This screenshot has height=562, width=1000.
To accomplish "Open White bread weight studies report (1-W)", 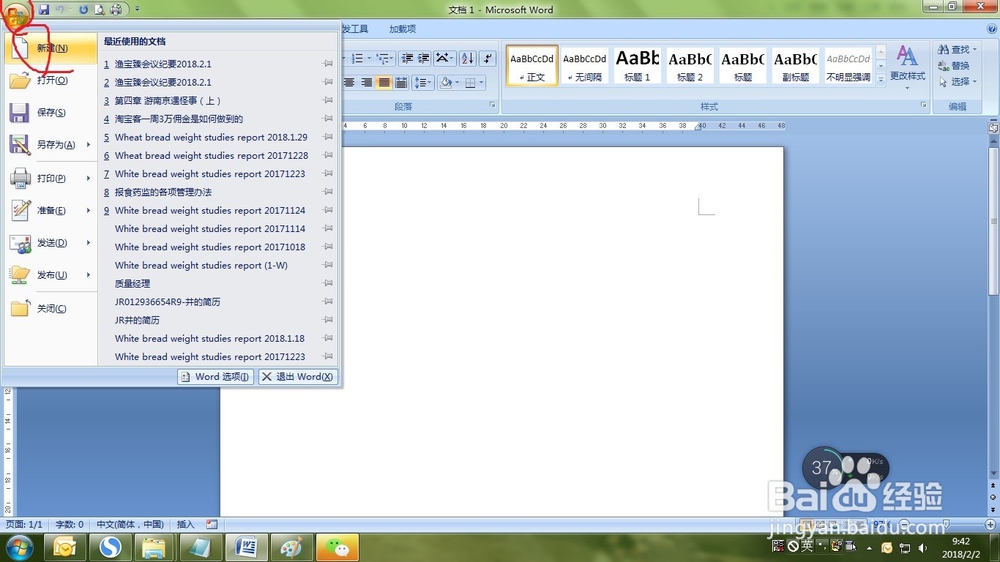I will pyautogui.click(x=201, y=265).
